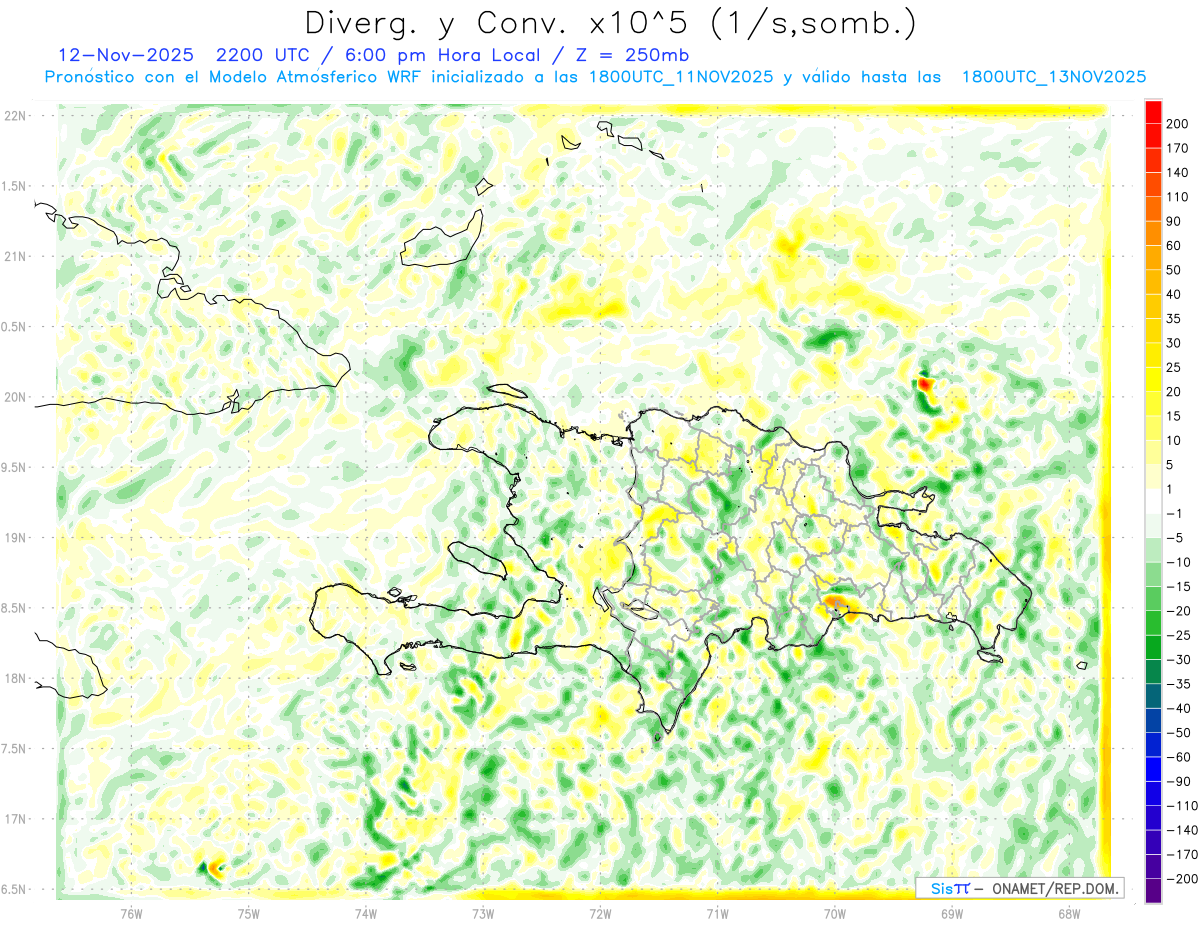Click the '22N' latitude axis label
The height and width of the screenshot is (927, 1200).
[15, 116]
